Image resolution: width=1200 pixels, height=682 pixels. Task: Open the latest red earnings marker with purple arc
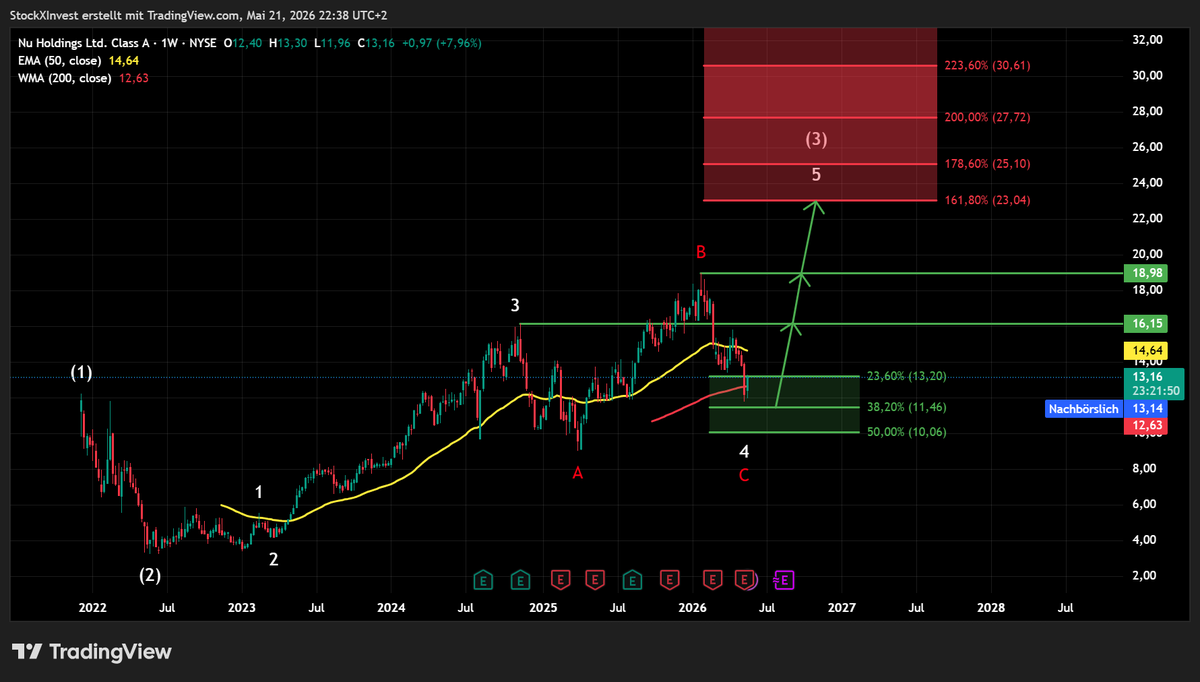point(746,579)
